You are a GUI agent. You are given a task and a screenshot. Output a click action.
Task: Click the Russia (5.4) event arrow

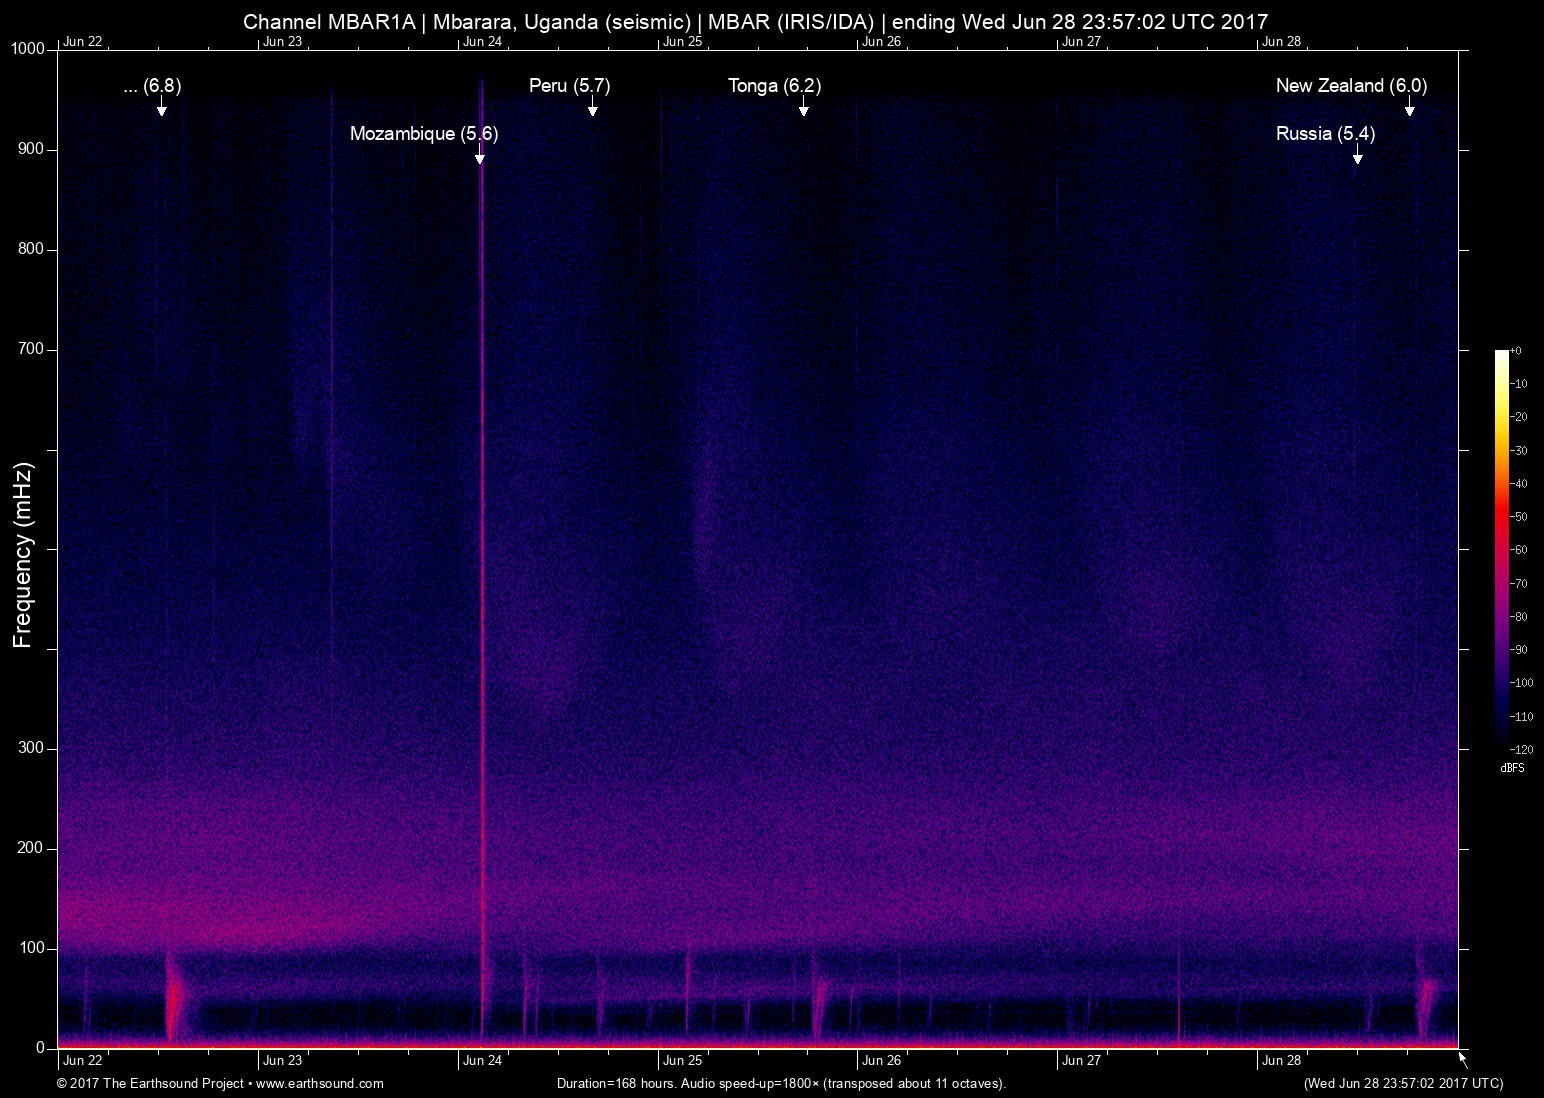(1359, 157)
